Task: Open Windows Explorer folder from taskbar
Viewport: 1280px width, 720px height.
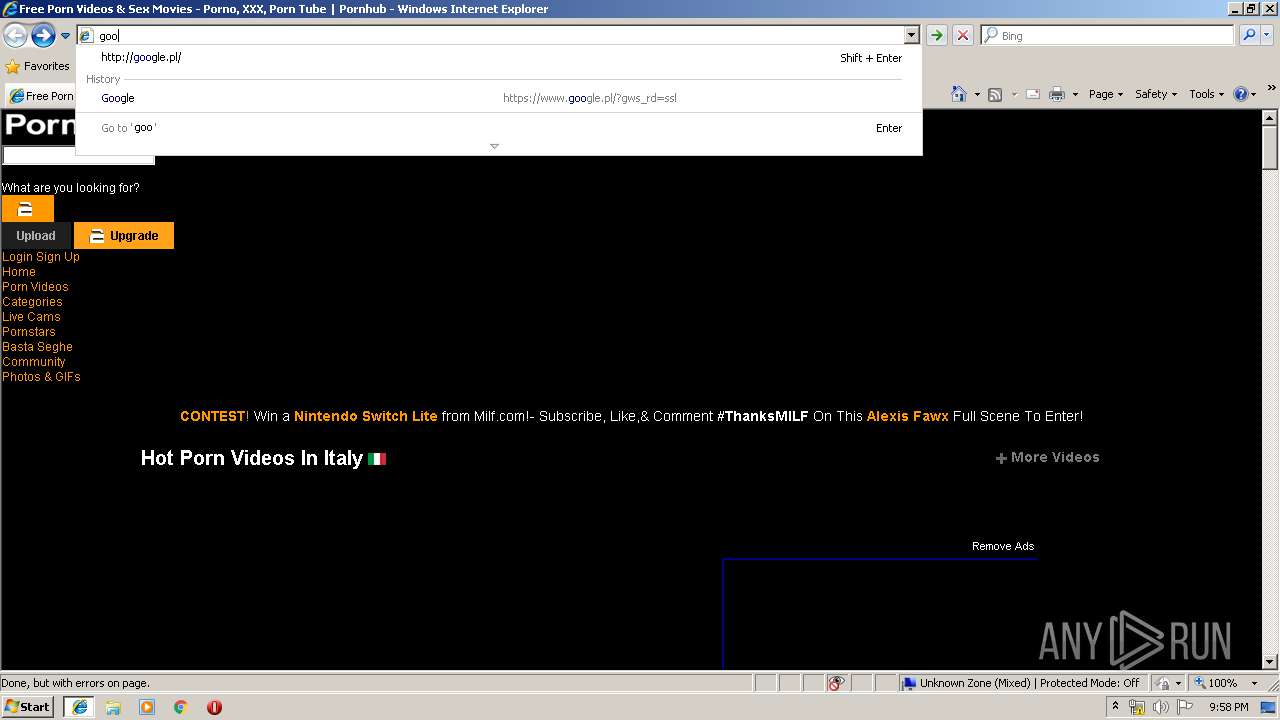Action: pos(113,707)
